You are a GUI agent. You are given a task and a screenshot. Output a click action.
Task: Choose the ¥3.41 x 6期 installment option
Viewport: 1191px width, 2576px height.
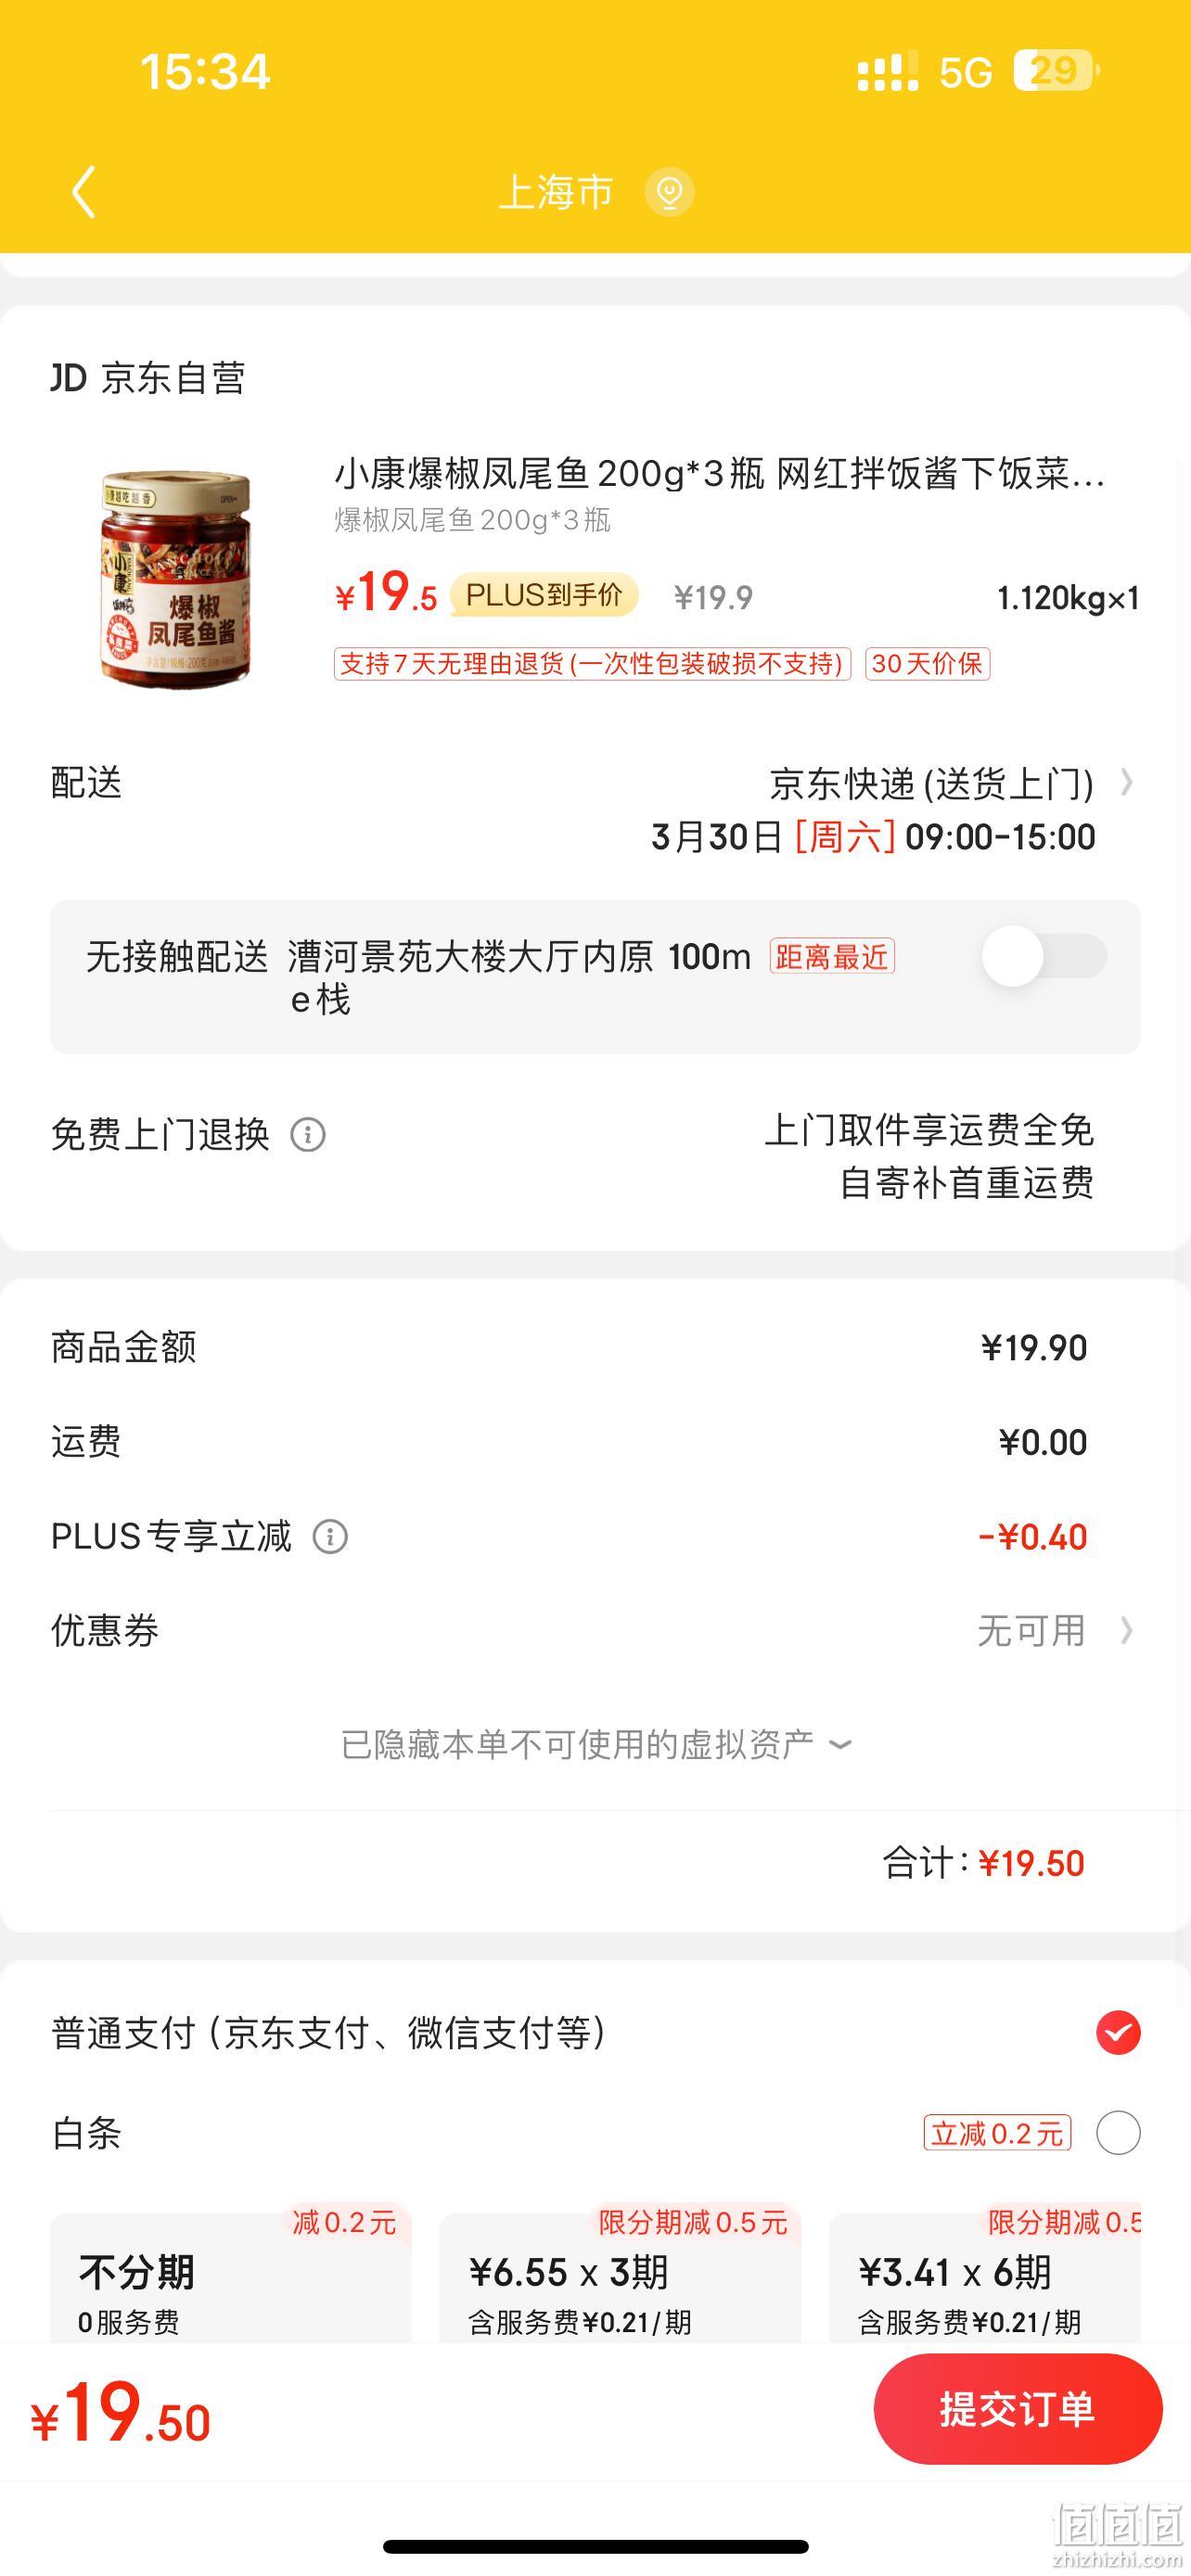[x=985, y=2277]
